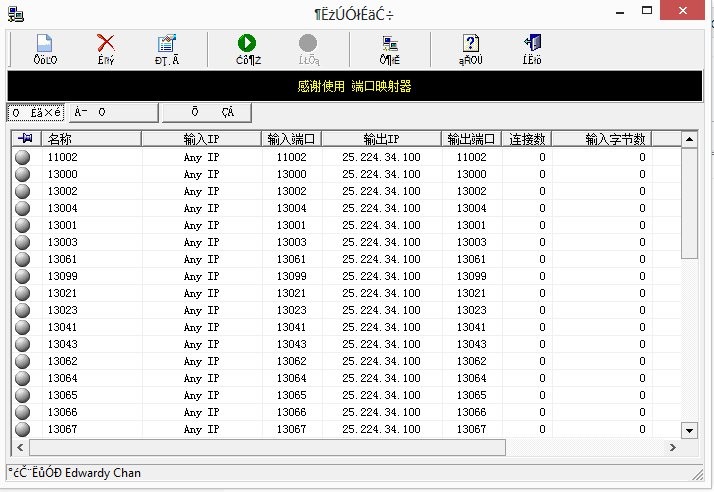Click the Any IP cell in row 13099

pos(202,276)
